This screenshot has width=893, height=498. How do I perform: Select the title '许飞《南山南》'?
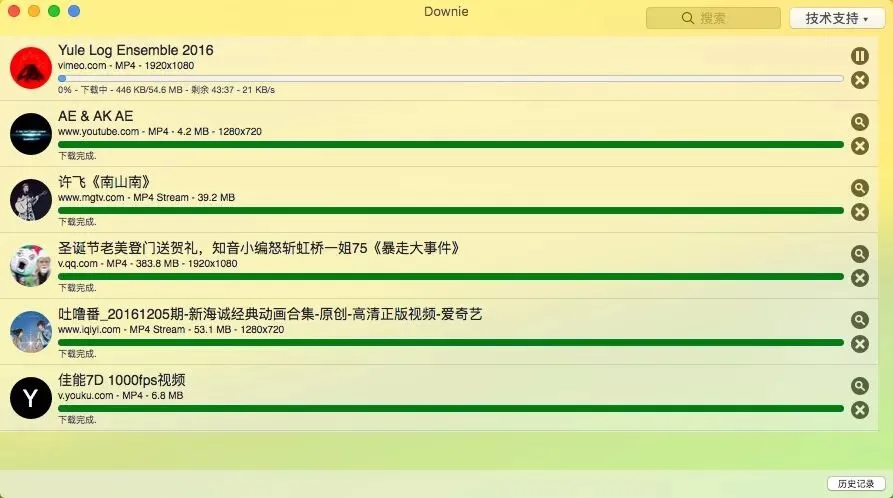click(104, 182)
